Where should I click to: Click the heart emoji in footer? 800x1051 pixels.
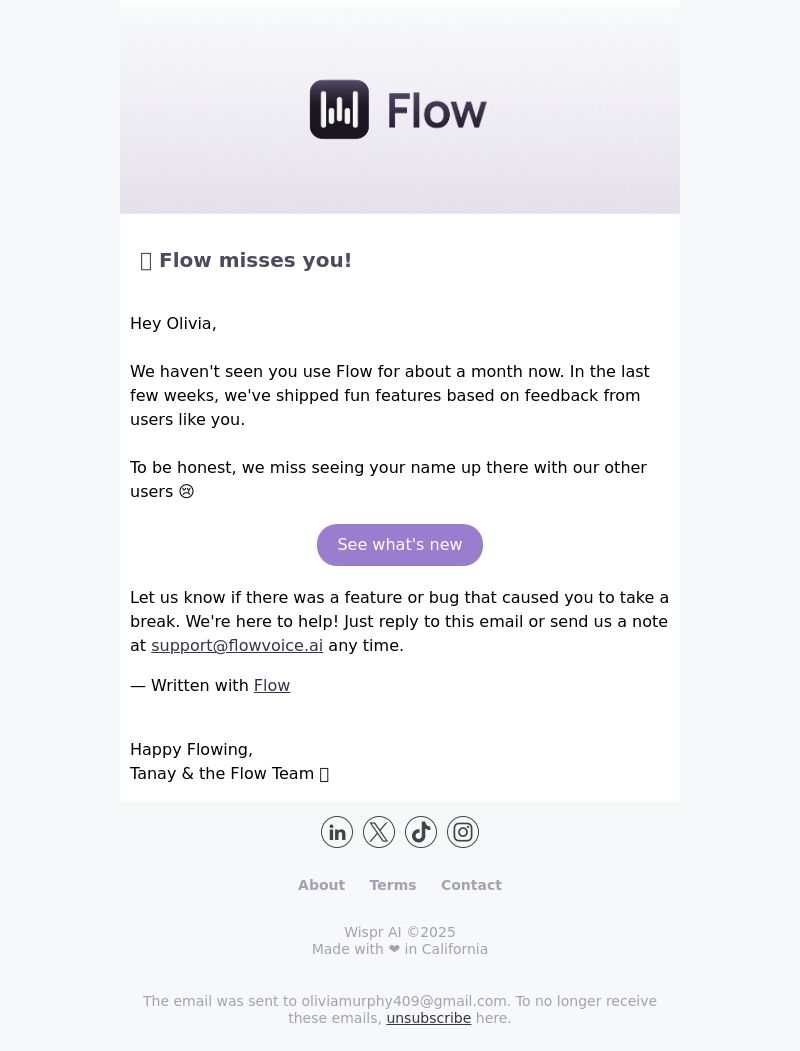point(394,949)
